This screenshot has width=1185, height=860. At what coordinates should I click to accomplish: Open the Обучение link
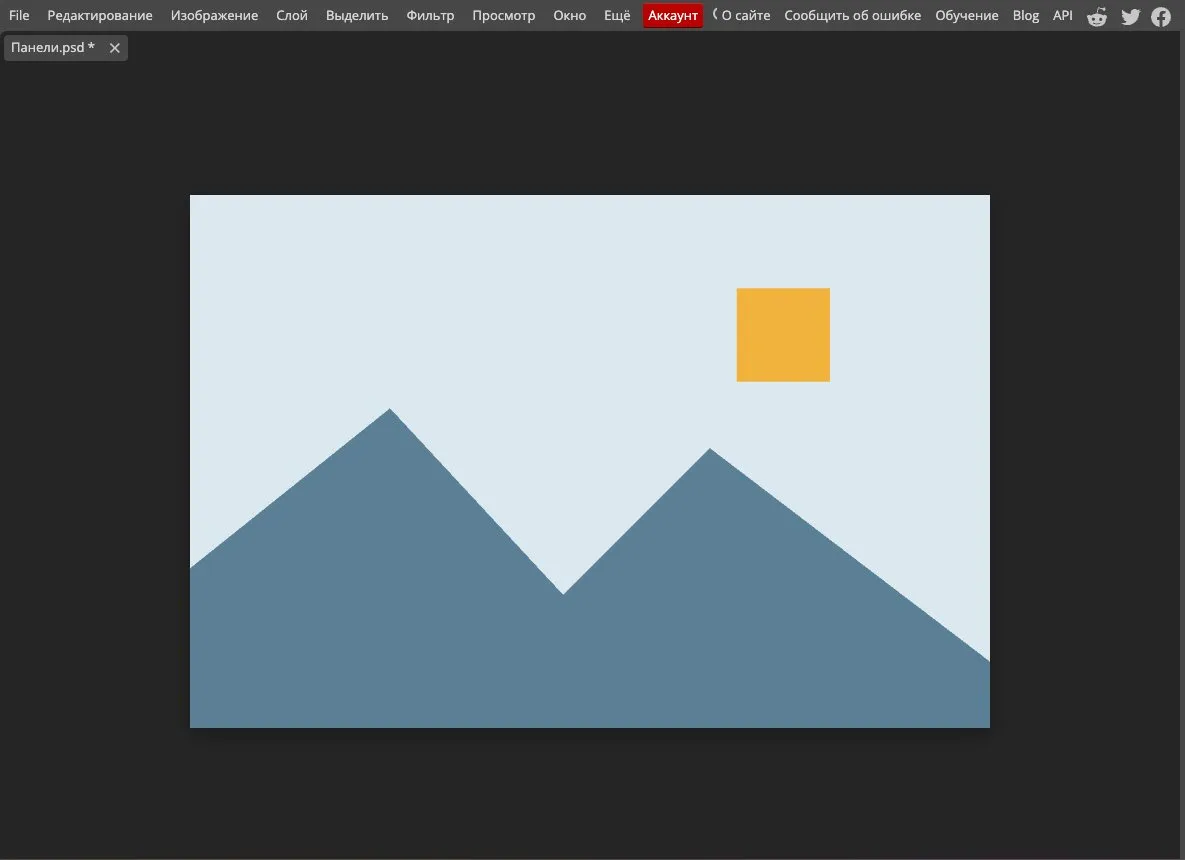click(967, 15)
